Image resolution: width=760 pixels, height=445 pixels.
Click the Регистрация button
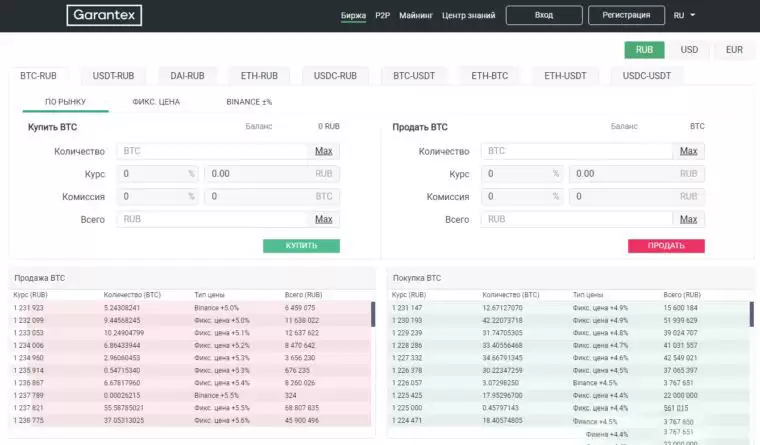click(x=626, y=15)
